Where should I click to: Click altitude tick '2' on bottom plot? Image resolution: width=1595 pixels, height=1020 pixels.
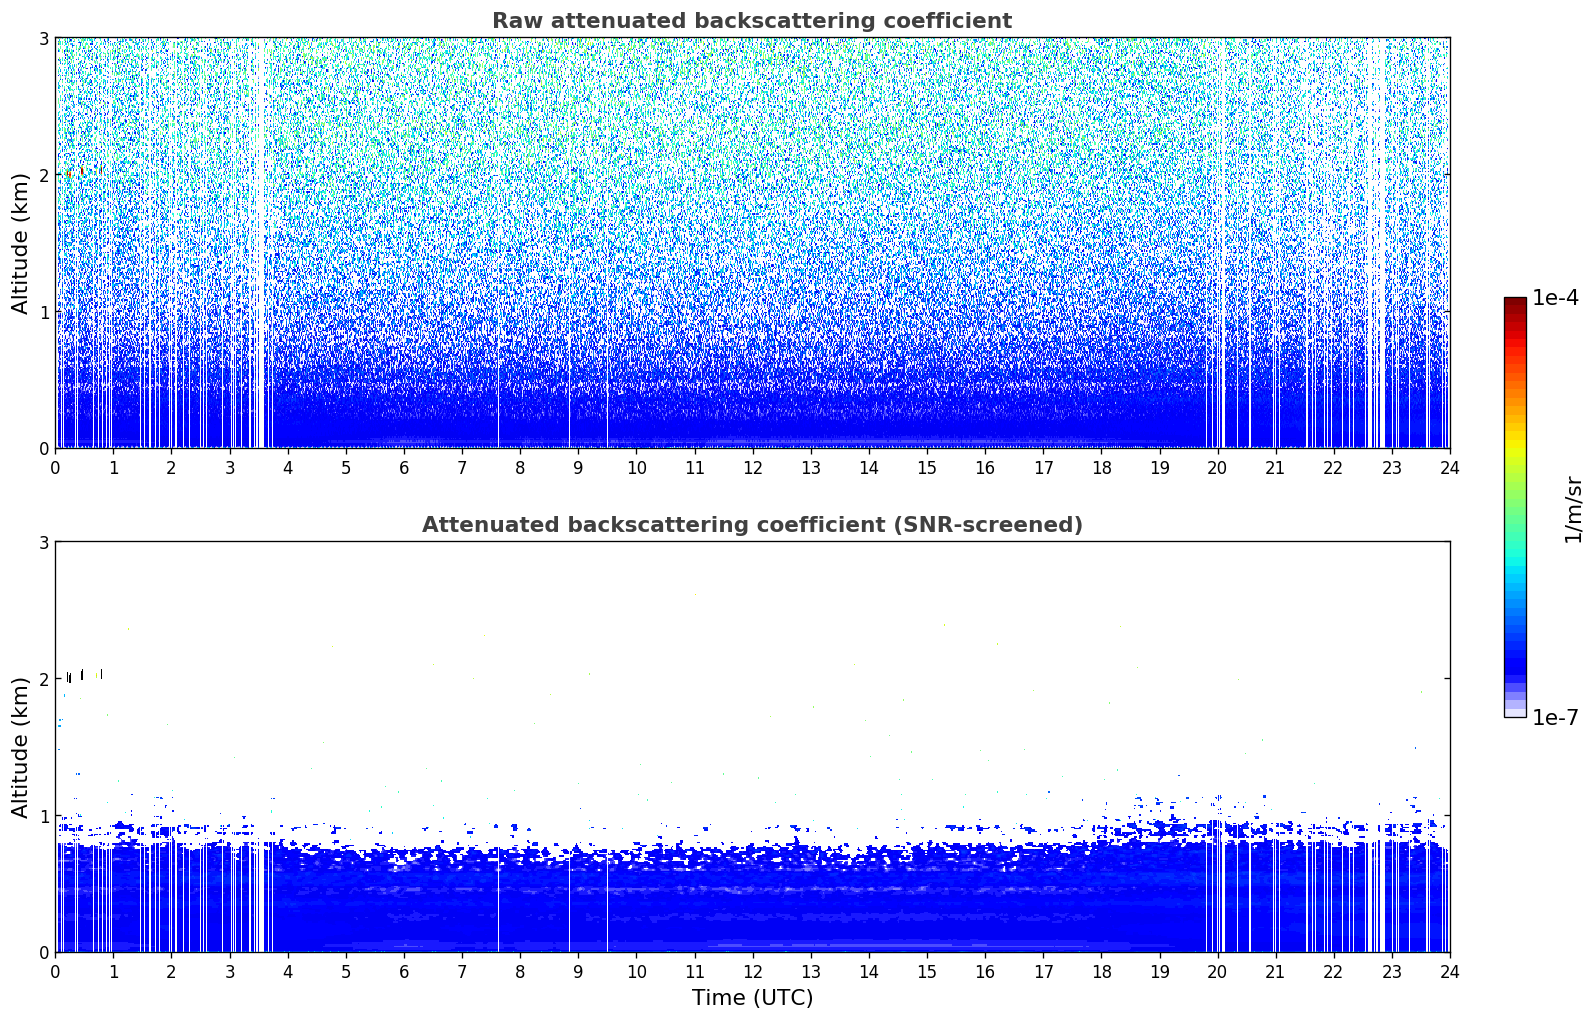[x=43, y=679]
